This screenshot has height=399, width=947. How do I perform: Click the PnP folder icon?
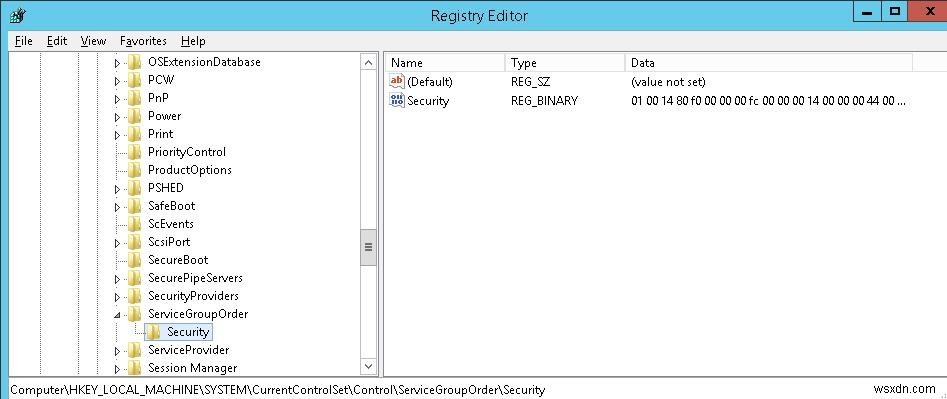coord(135,98)
